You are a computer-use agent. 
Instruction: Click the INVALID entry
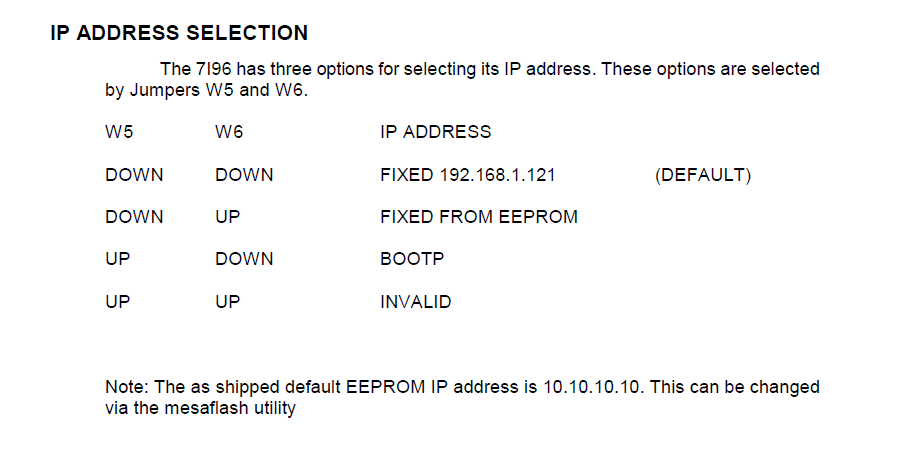click(x=415, y=301)
